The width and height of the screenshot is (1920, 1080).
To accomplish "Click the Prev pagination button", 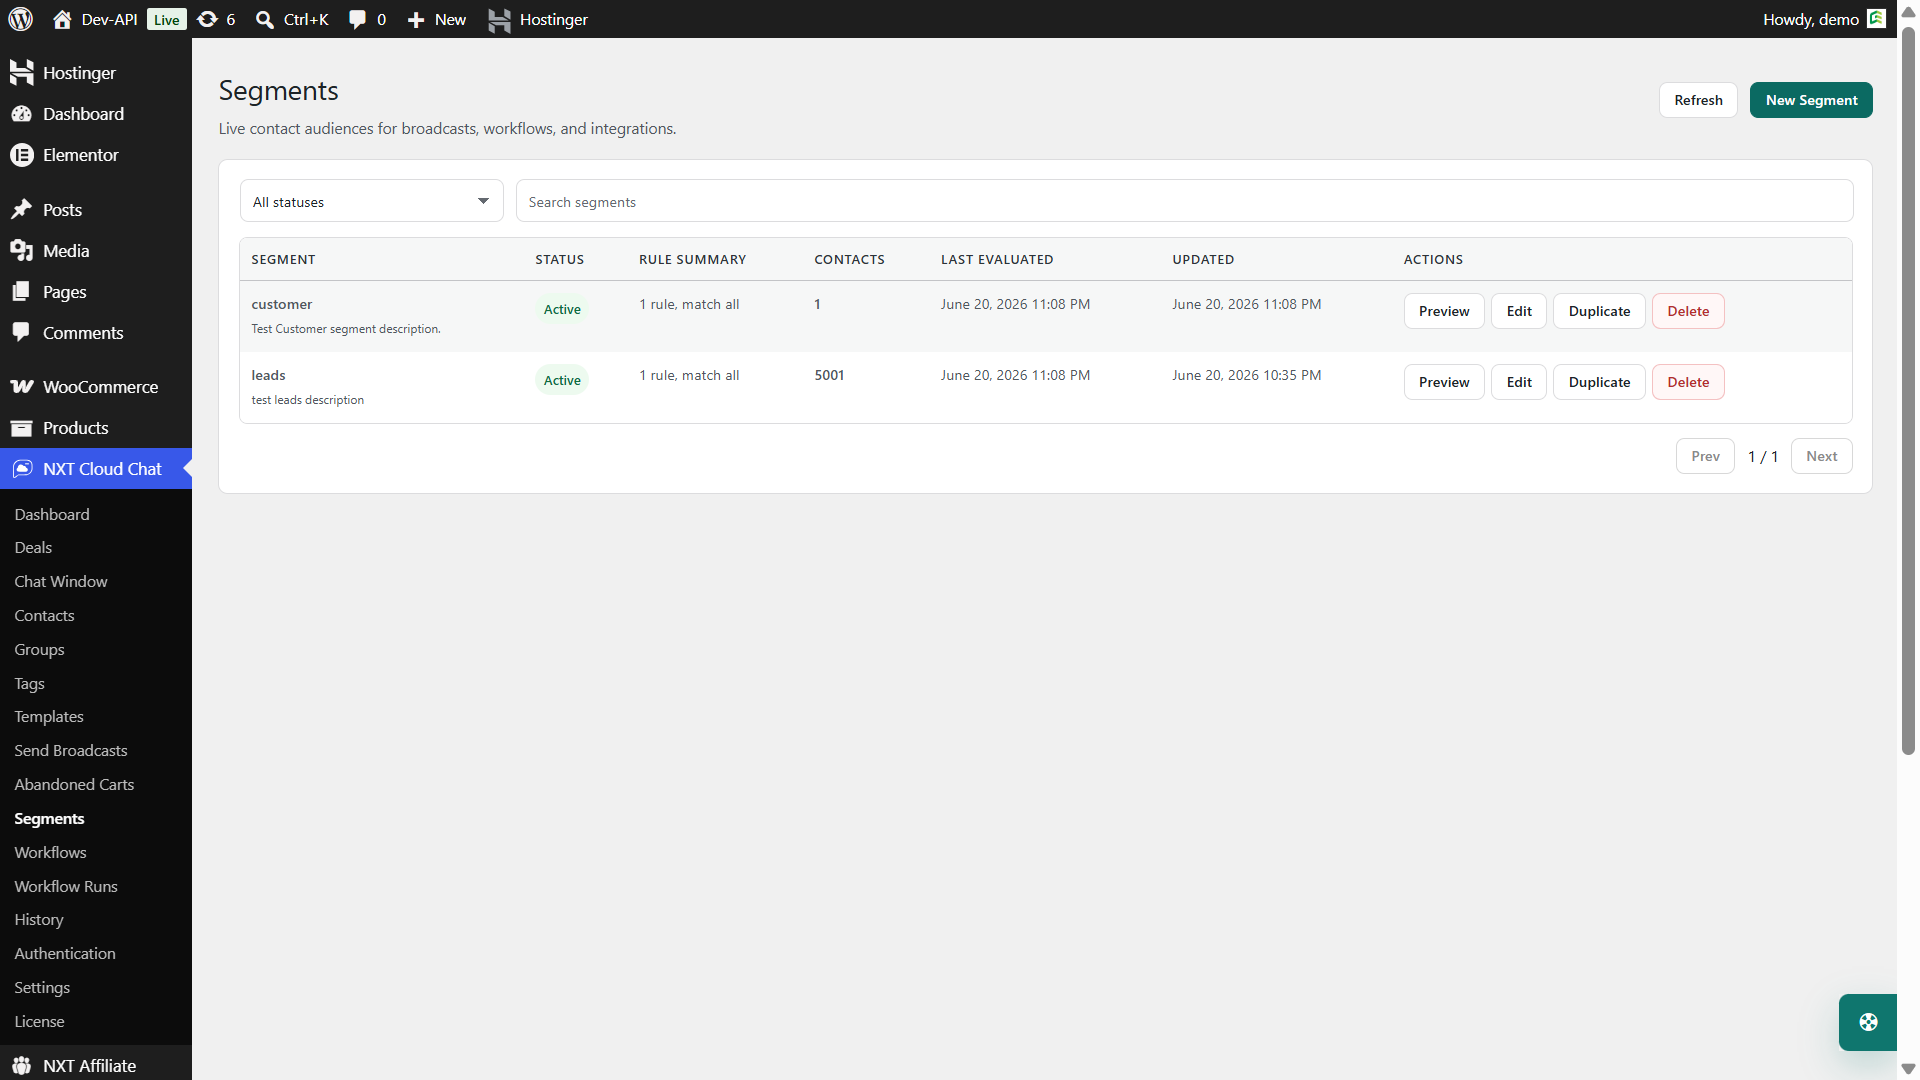I will tap(1705, 456).
